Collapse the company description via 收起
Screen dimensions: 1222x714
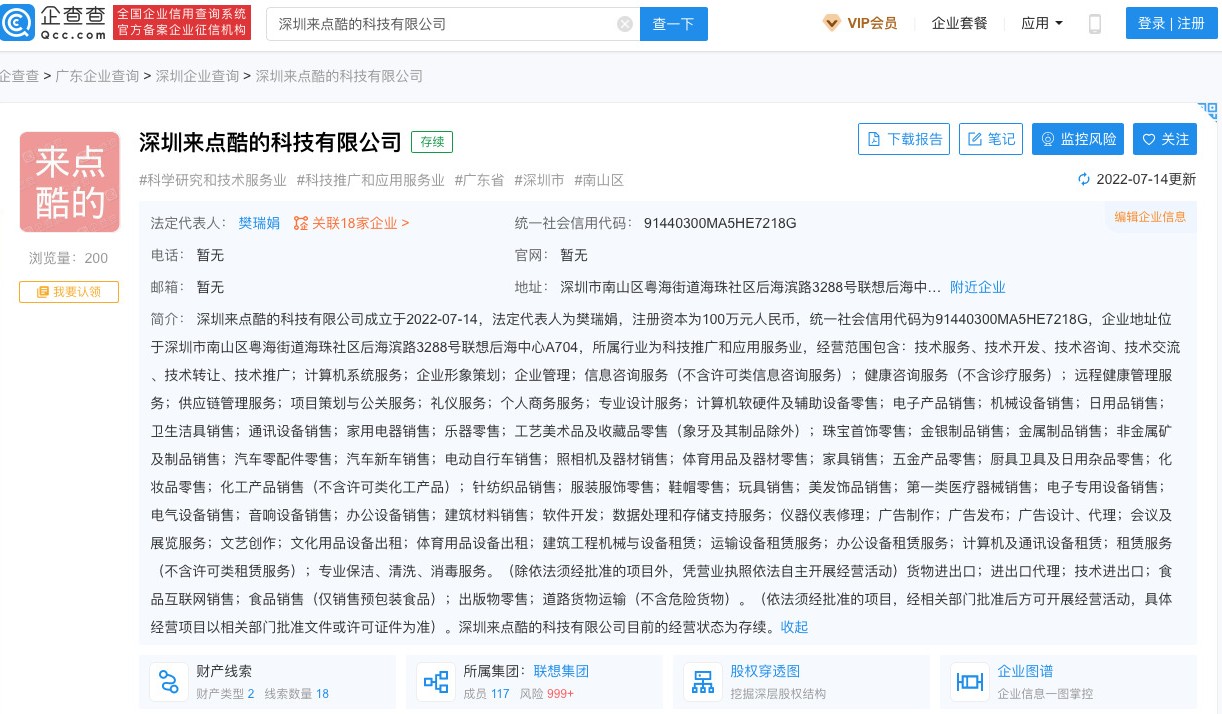pyautogui.click(x=794, y=627)
